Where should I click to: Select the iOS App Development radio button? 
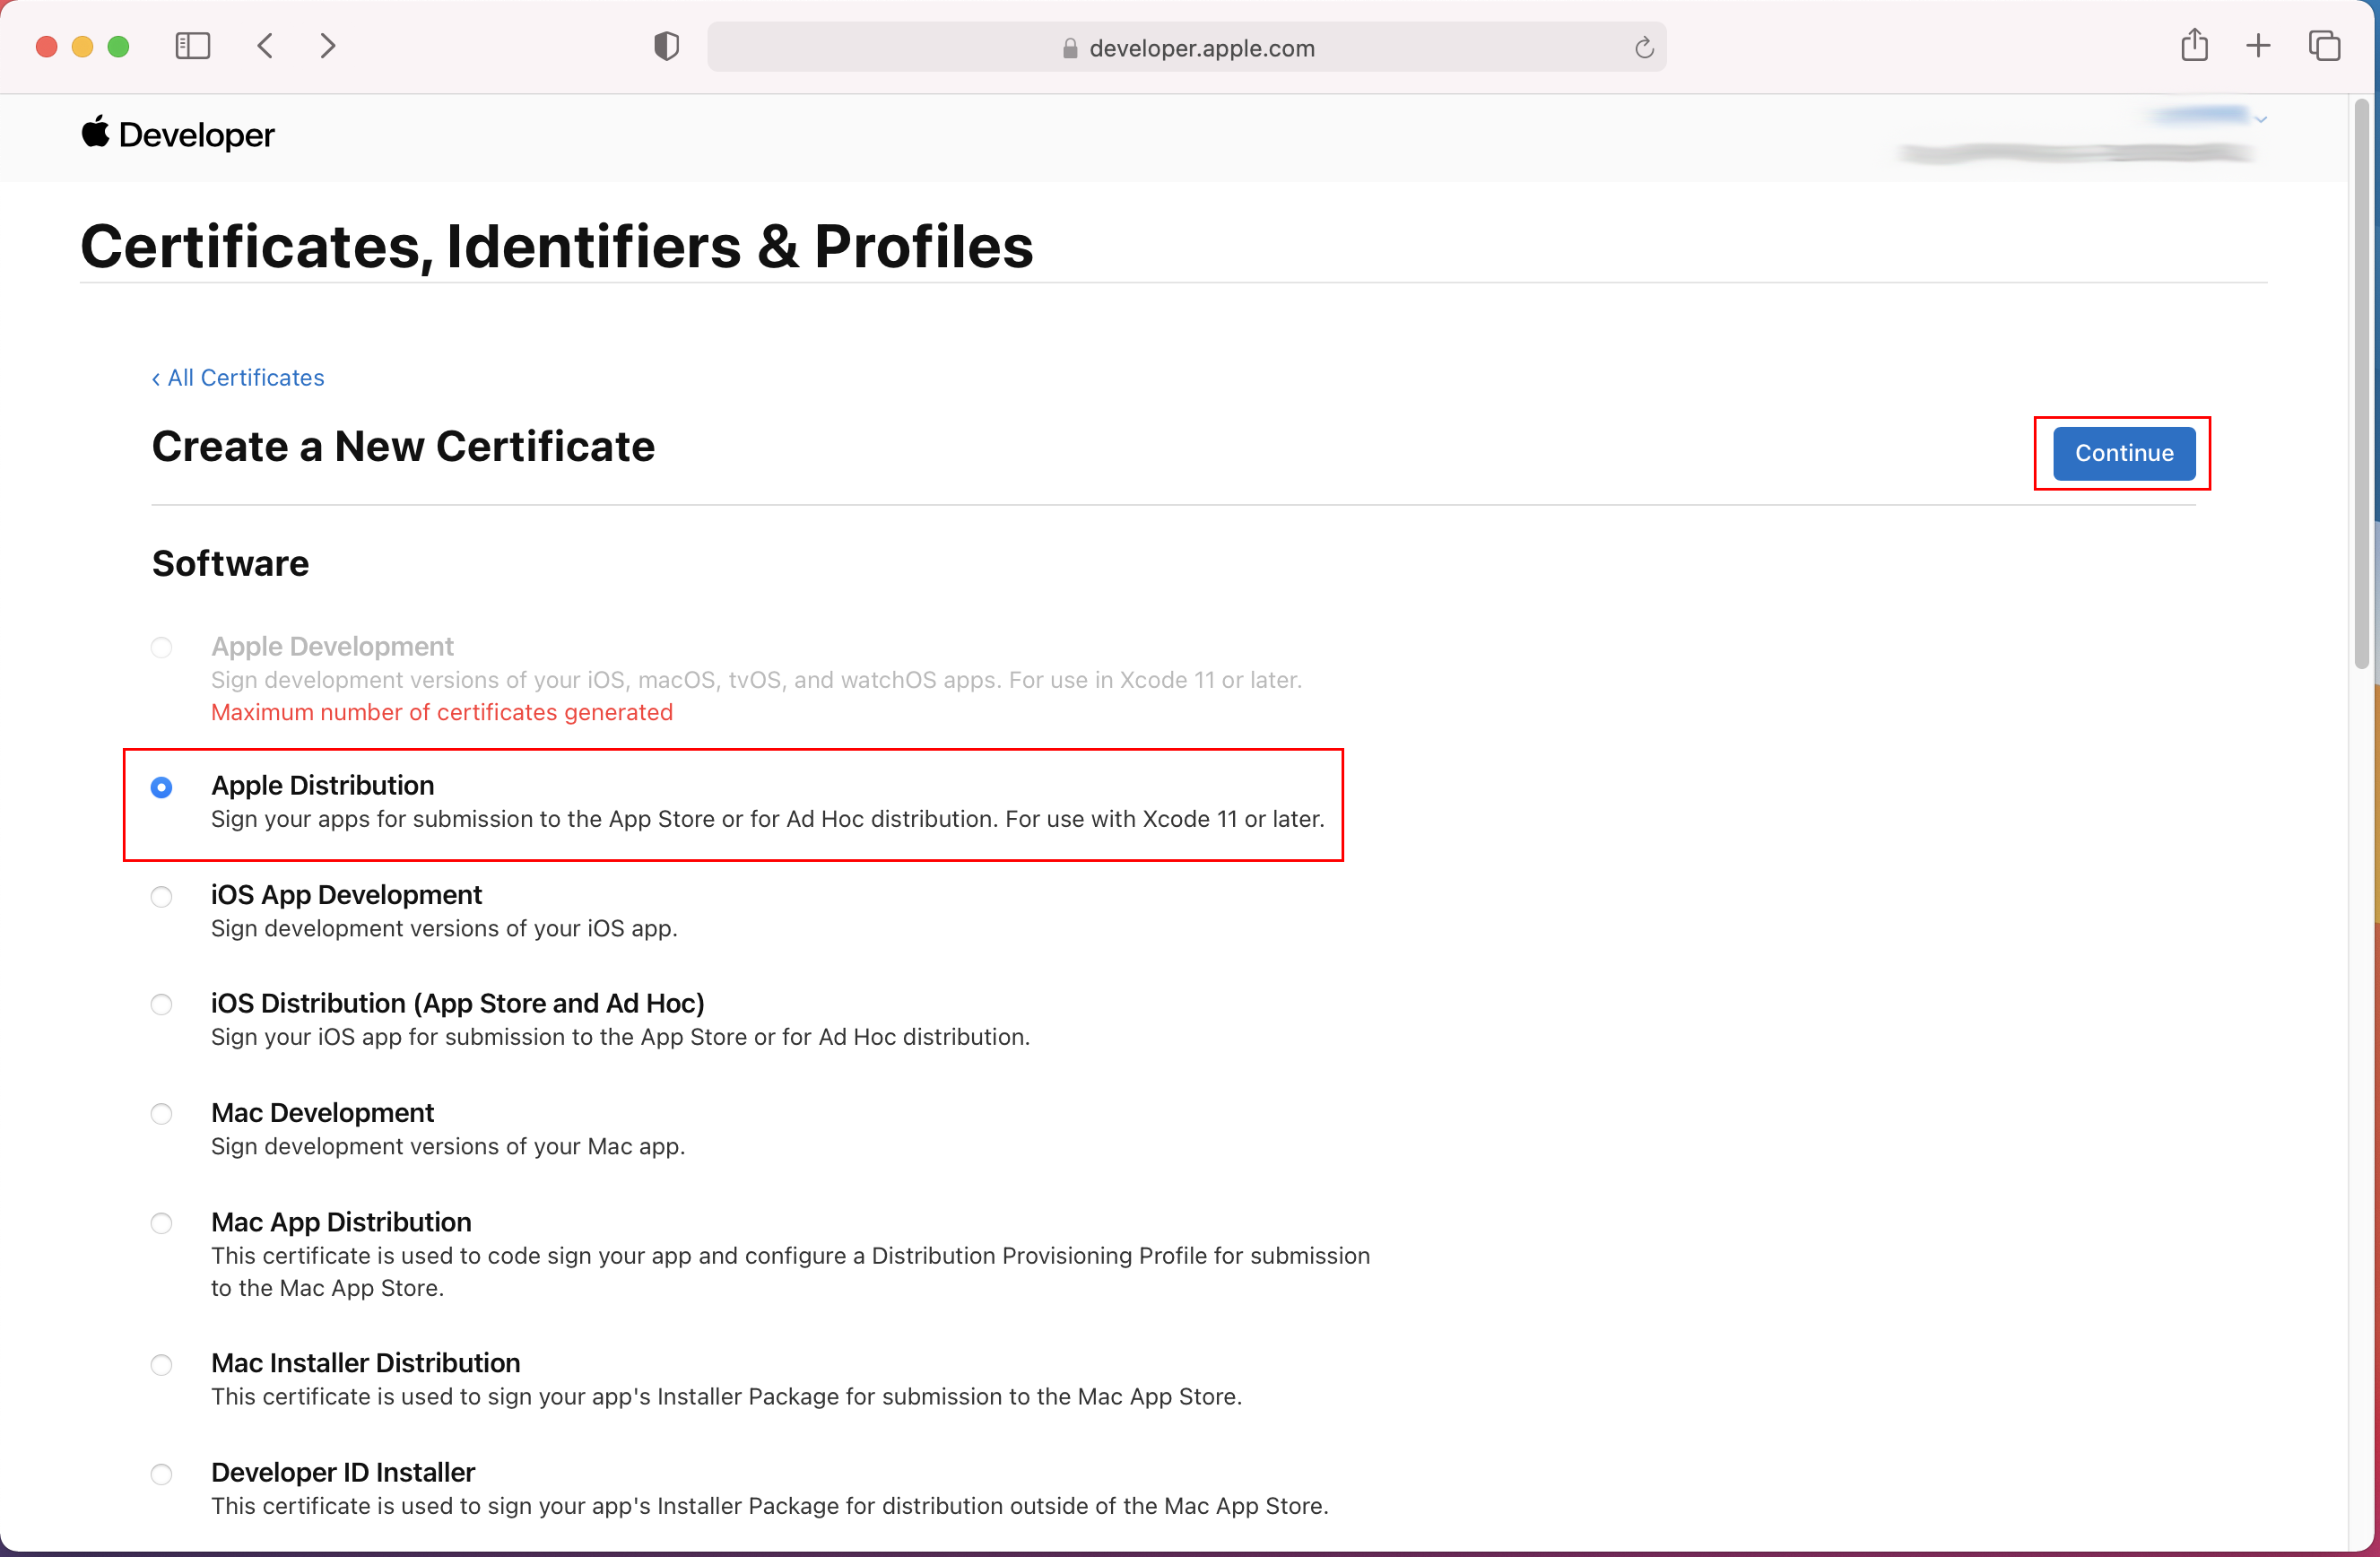coord(161,897)
